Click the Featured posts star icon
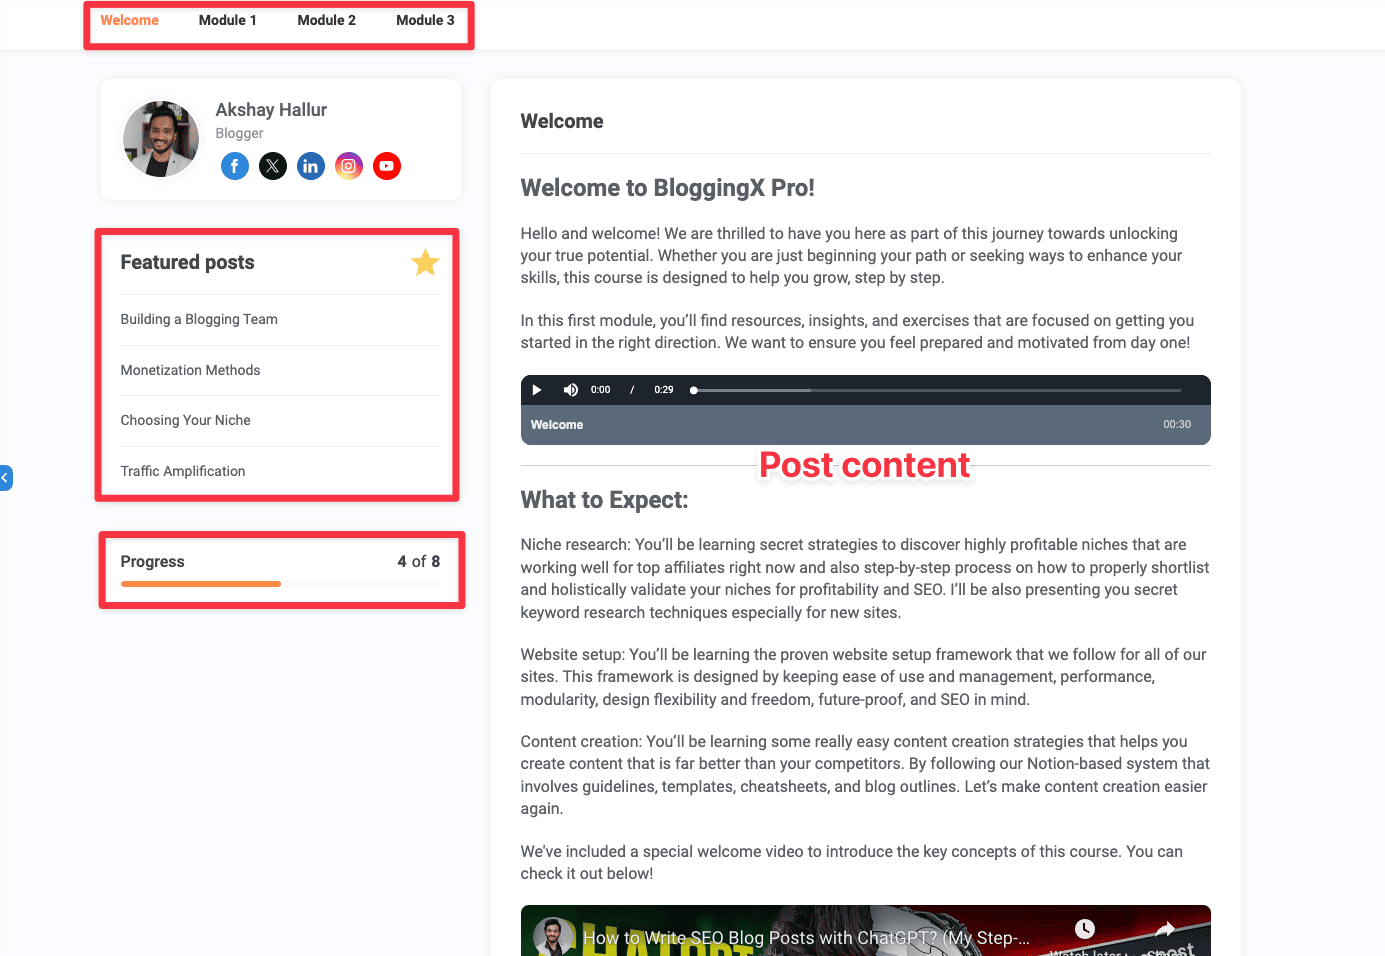The width and height of the screenshot is (1385, 956). point(425,263)
